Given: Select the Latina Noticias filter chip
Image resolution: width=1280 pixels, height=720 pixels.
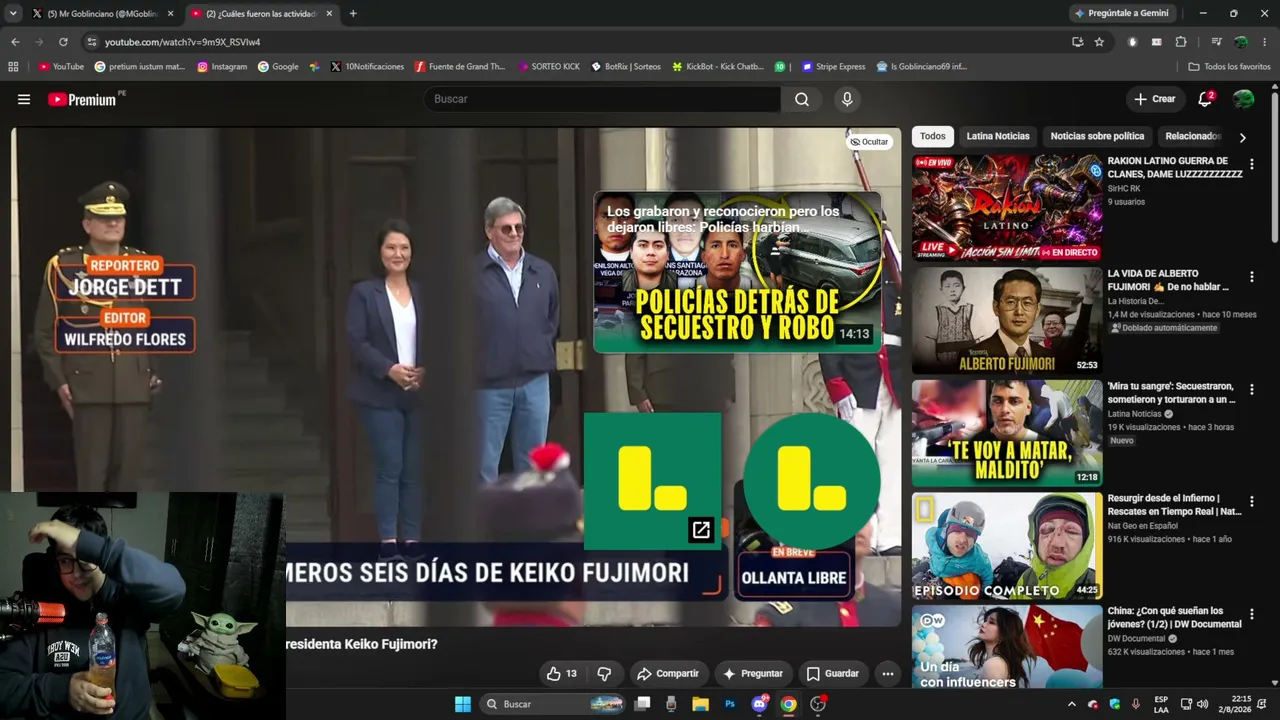Looking at the screenshot, I should coord(998,136).
